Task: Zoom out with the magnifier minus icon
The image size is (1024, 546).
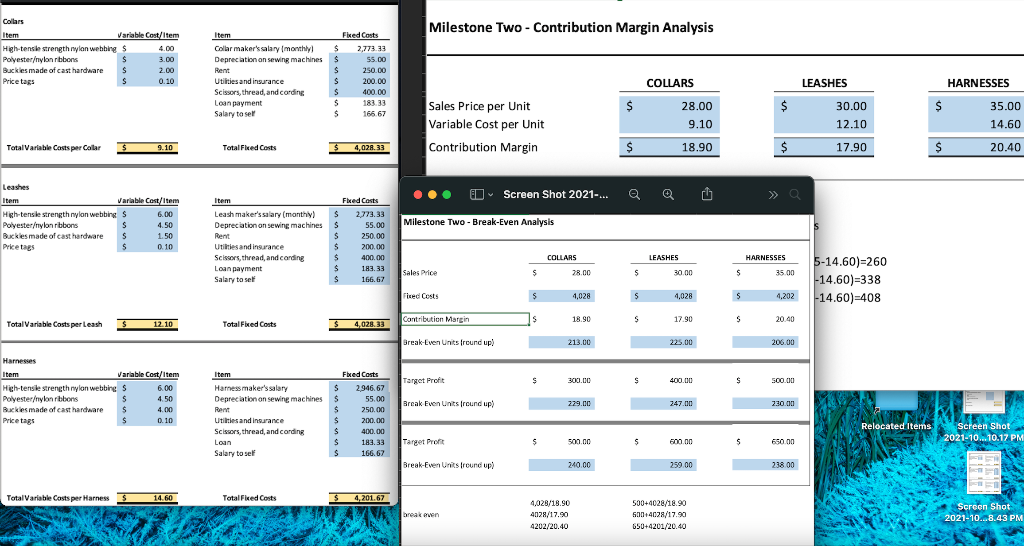Action: (x=634, y=195)
